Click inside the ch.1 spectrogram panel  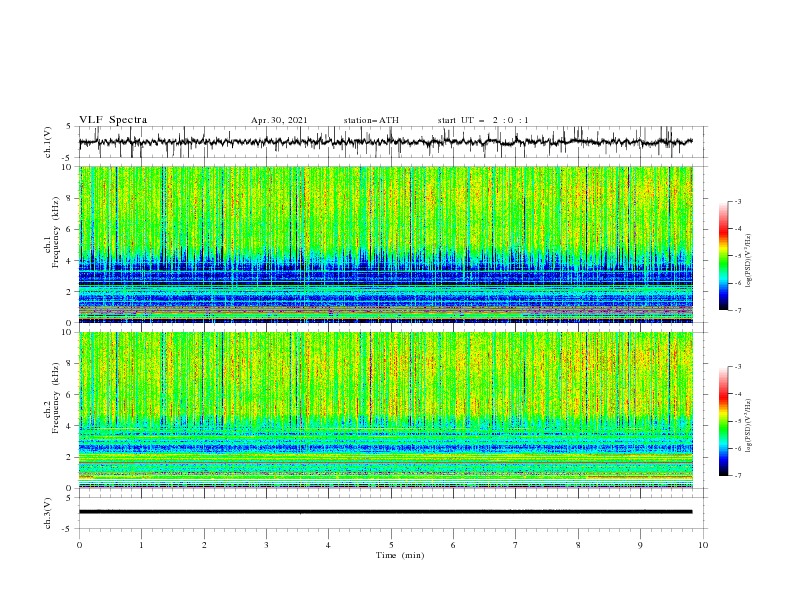pyautogui.click(x=386, y=244)
